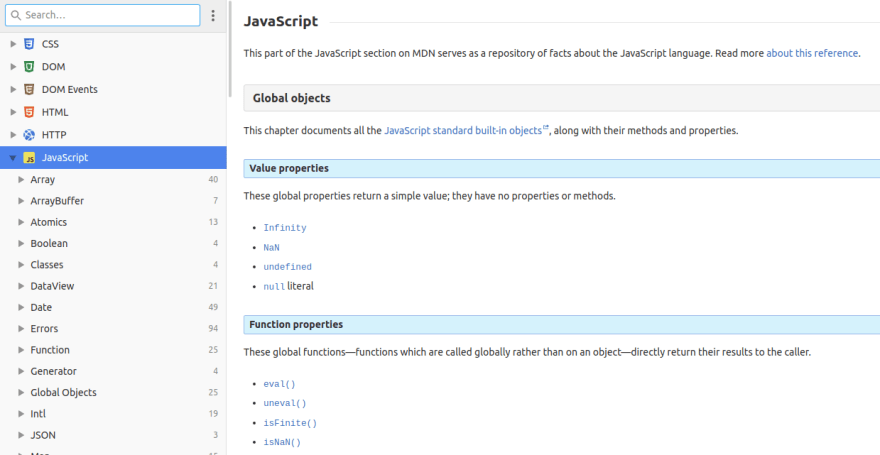Click the CSS shield icon
This screenshot has height=455, width=880.
(29, 44)
